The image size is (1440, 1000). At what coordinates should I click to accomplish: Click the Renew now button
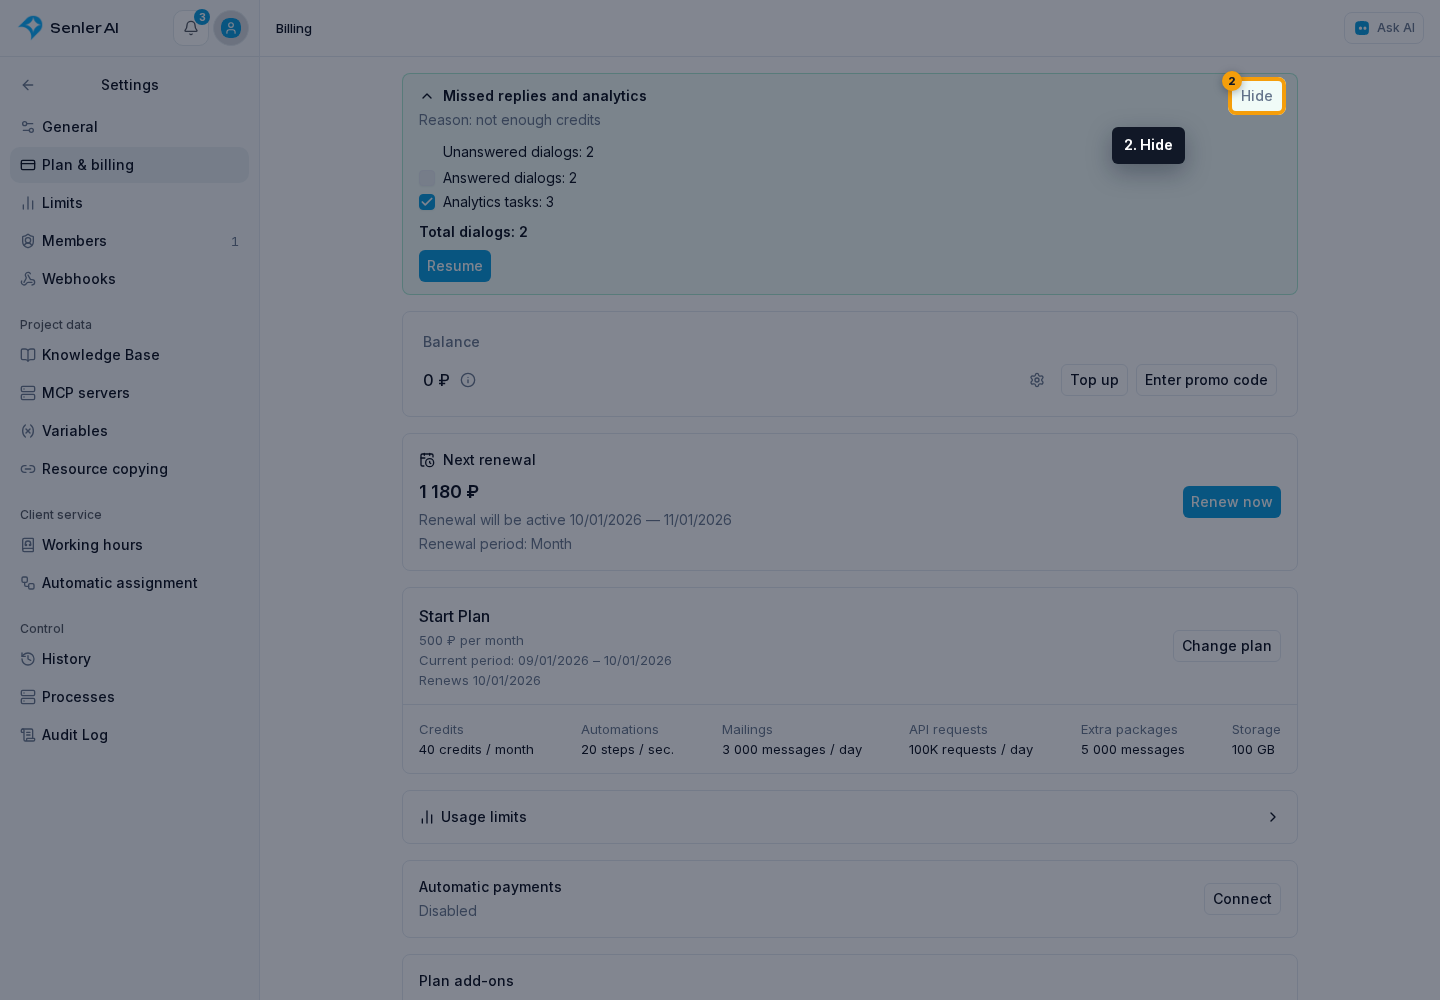tap(1232, 502)
